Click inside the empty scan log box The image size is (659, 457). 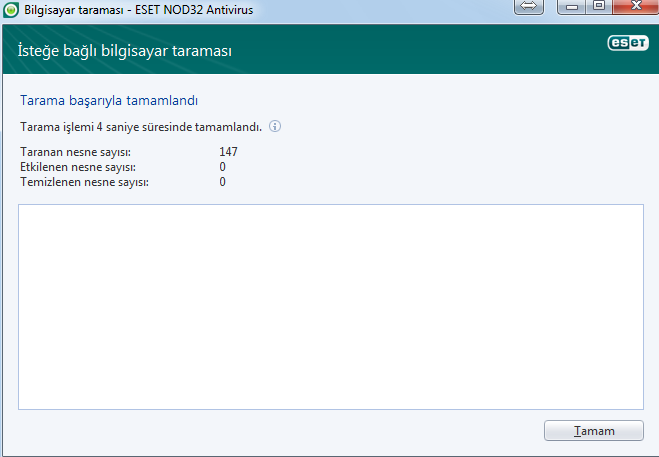pyautogui.click(x=331, y=307)
